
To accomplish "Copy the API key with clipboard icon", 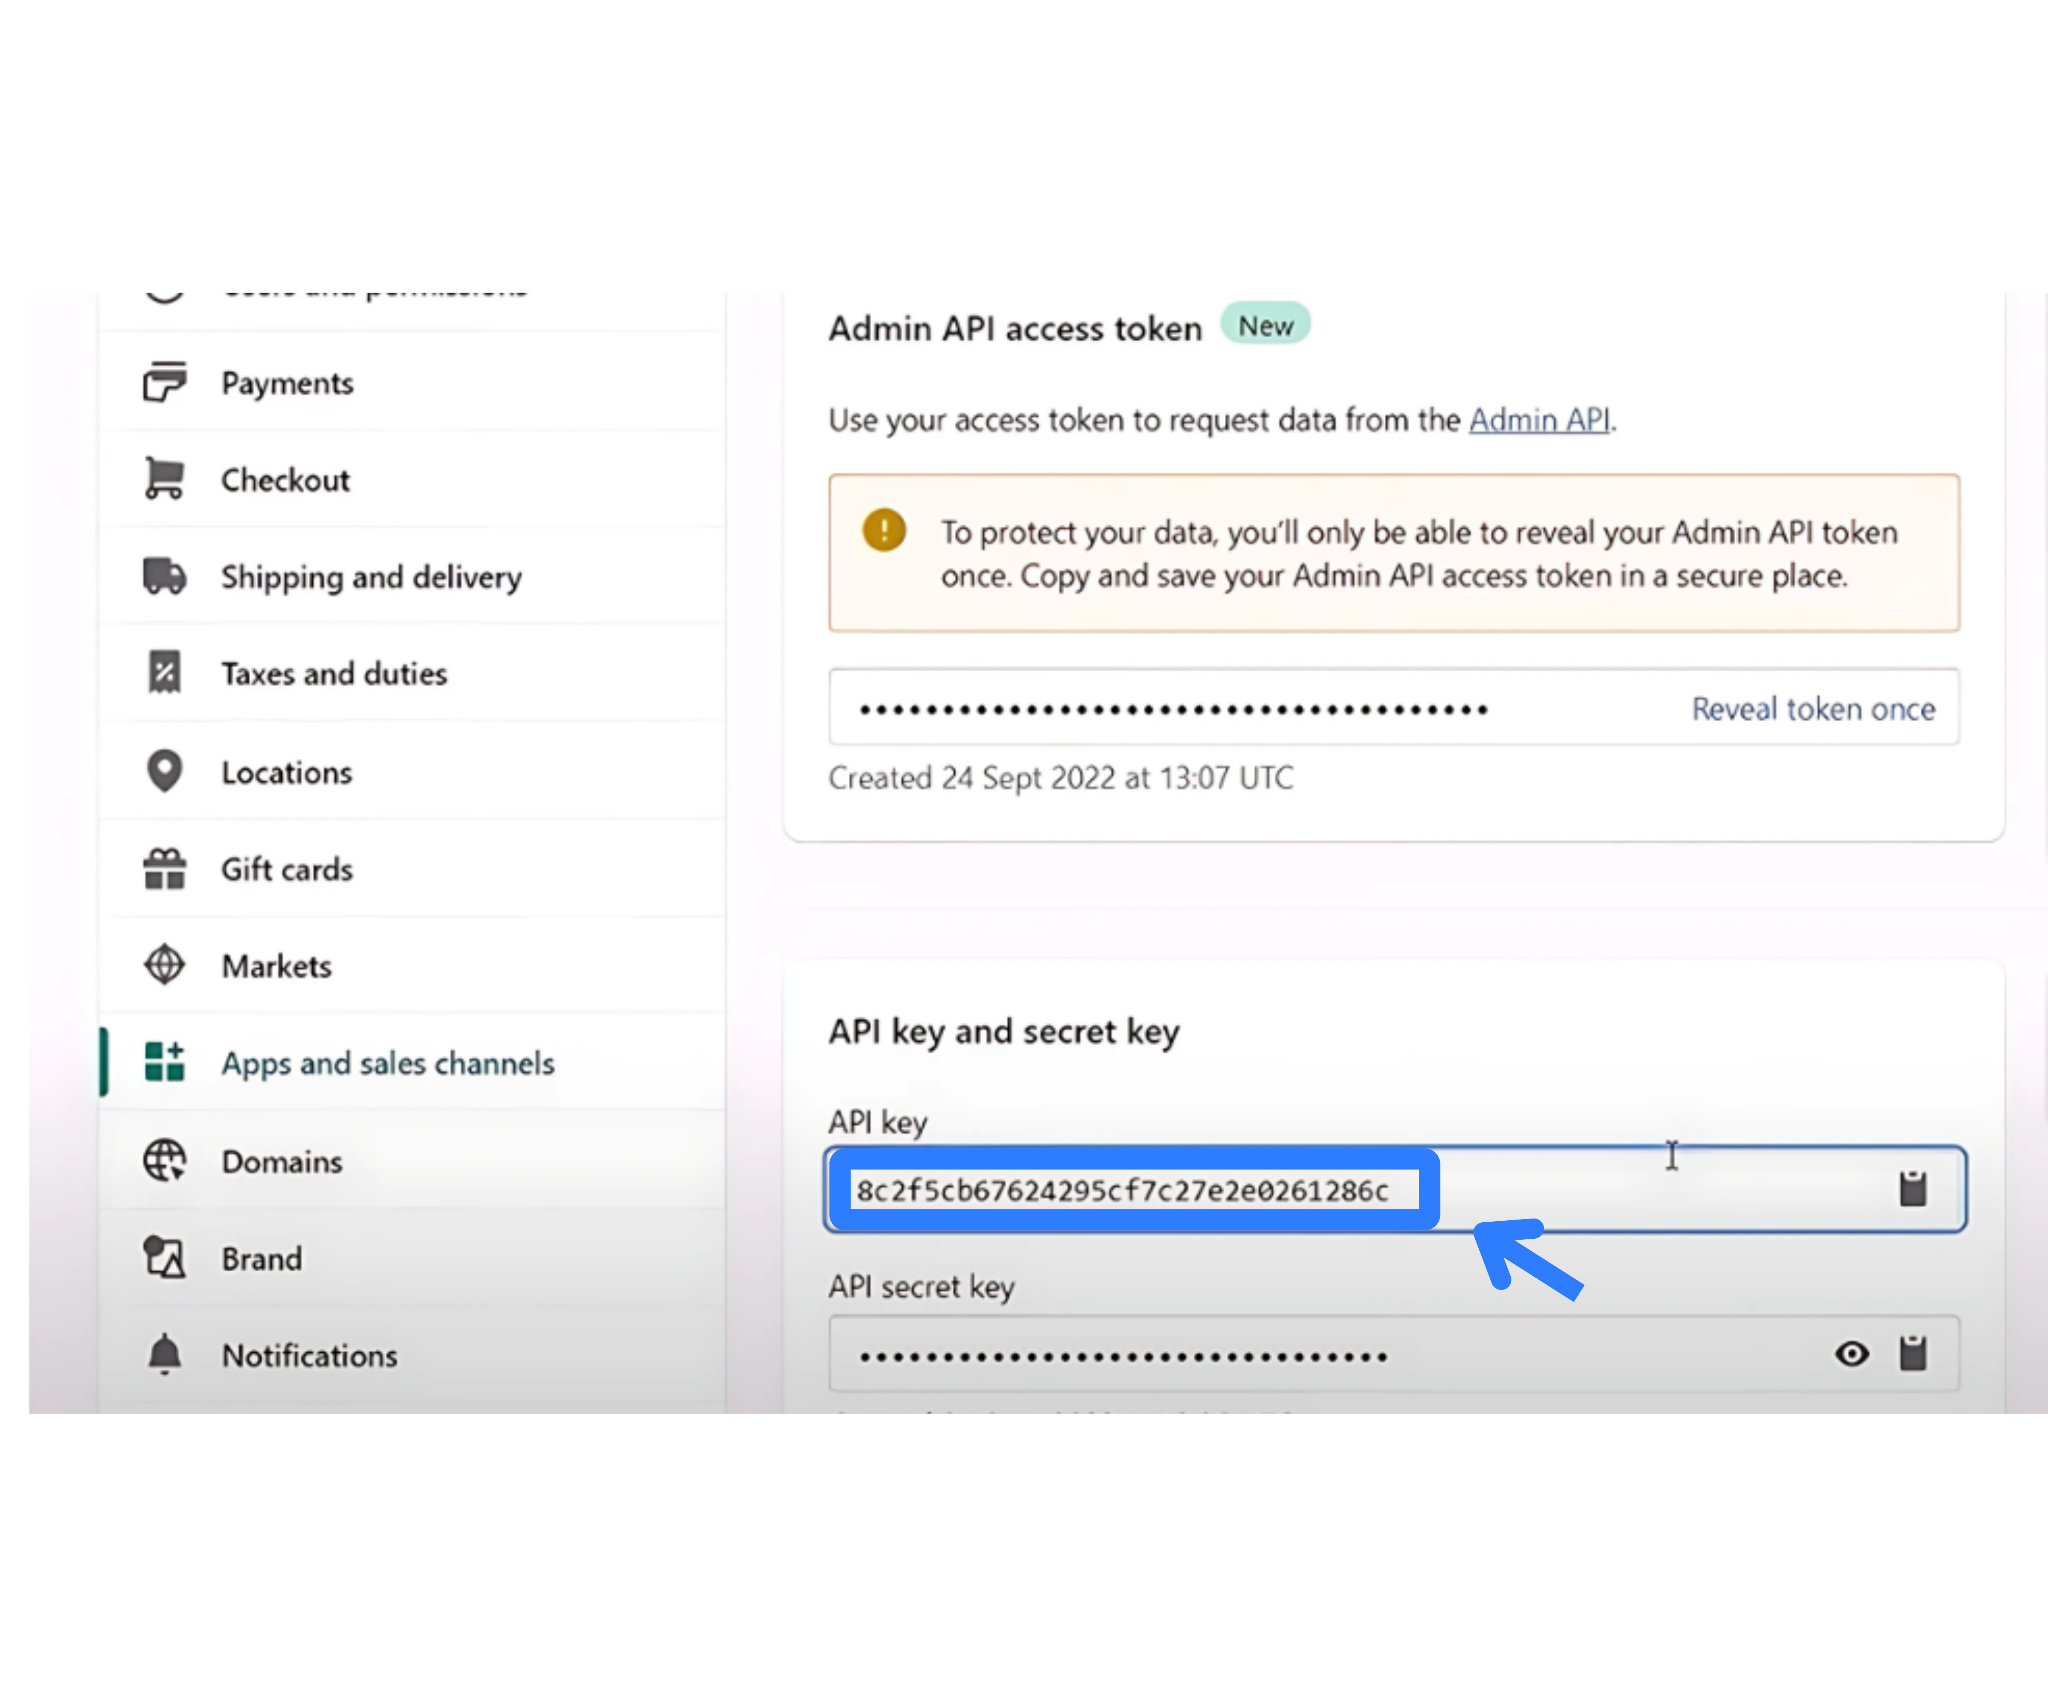I will tap(1912, 1189).
